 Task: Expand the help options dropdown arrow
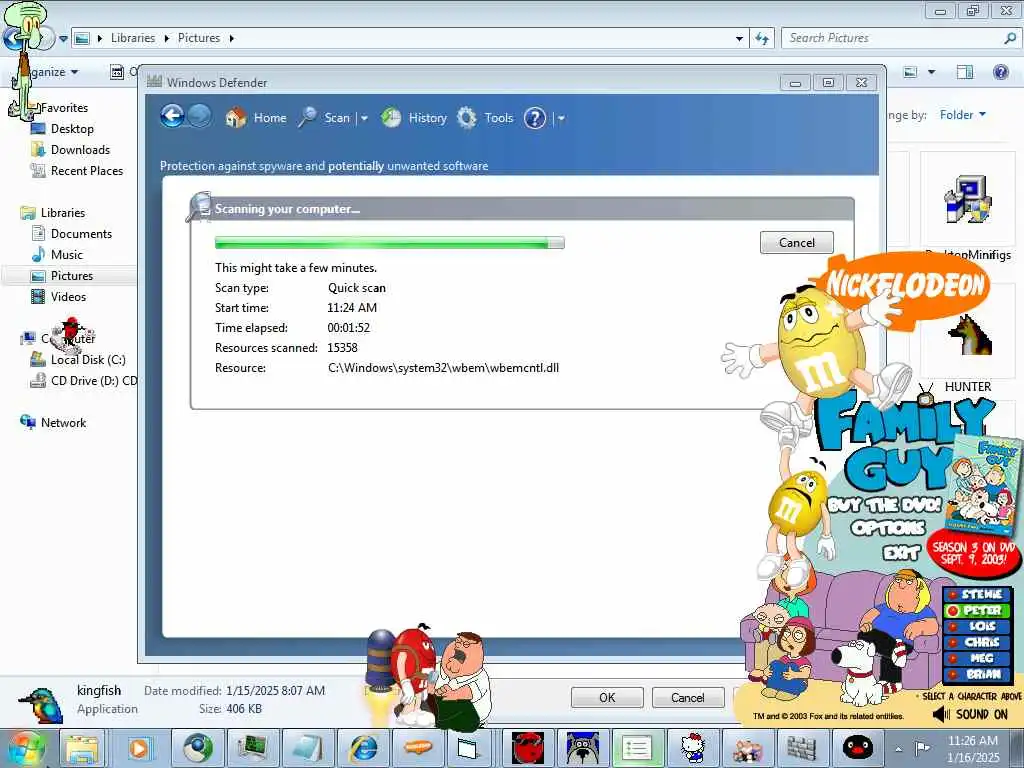pyautogui.click(x=561, y=119)
